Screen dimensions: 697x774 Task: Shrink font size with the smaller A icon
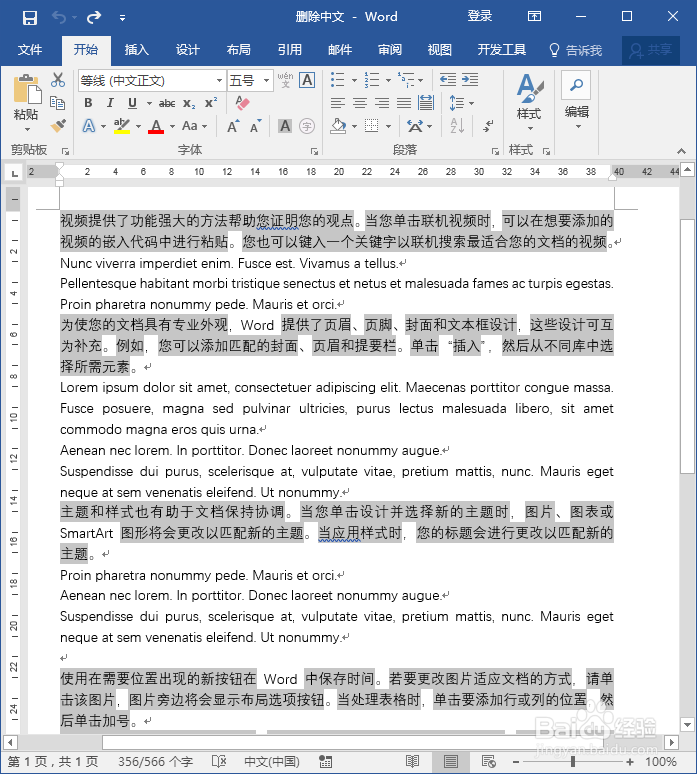pos(256,126)
